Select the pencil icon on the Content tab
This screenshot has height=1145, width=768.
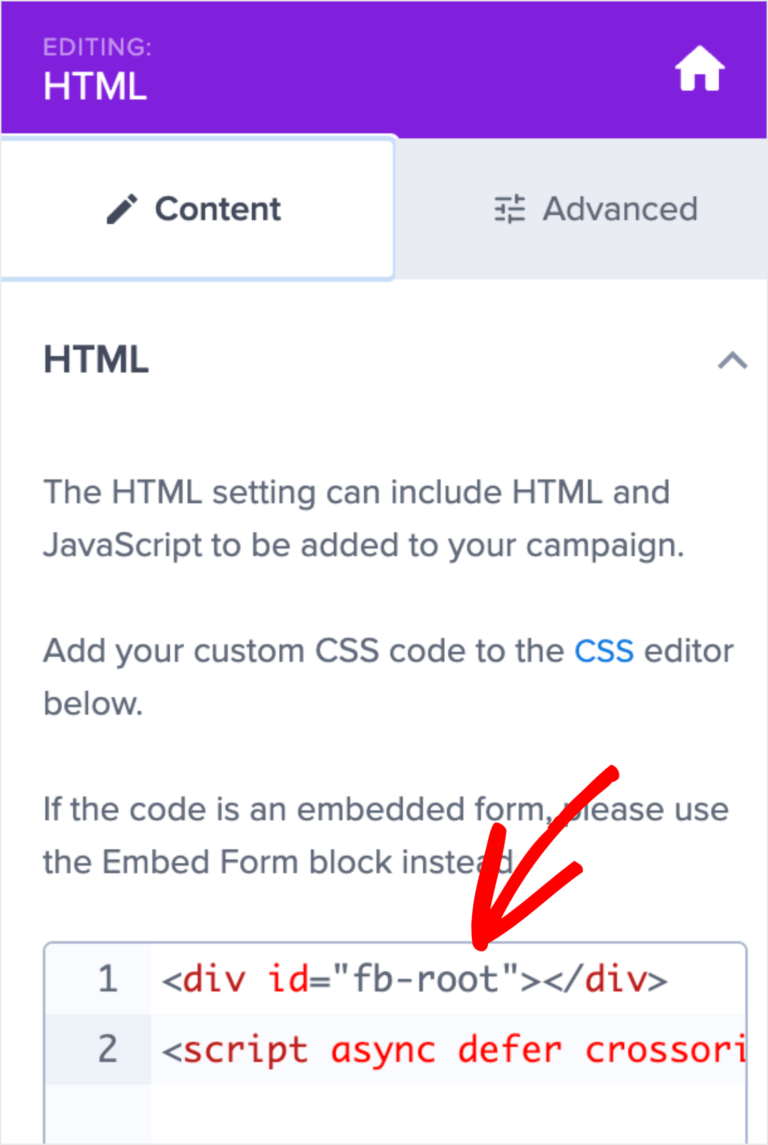coord(123,208)
